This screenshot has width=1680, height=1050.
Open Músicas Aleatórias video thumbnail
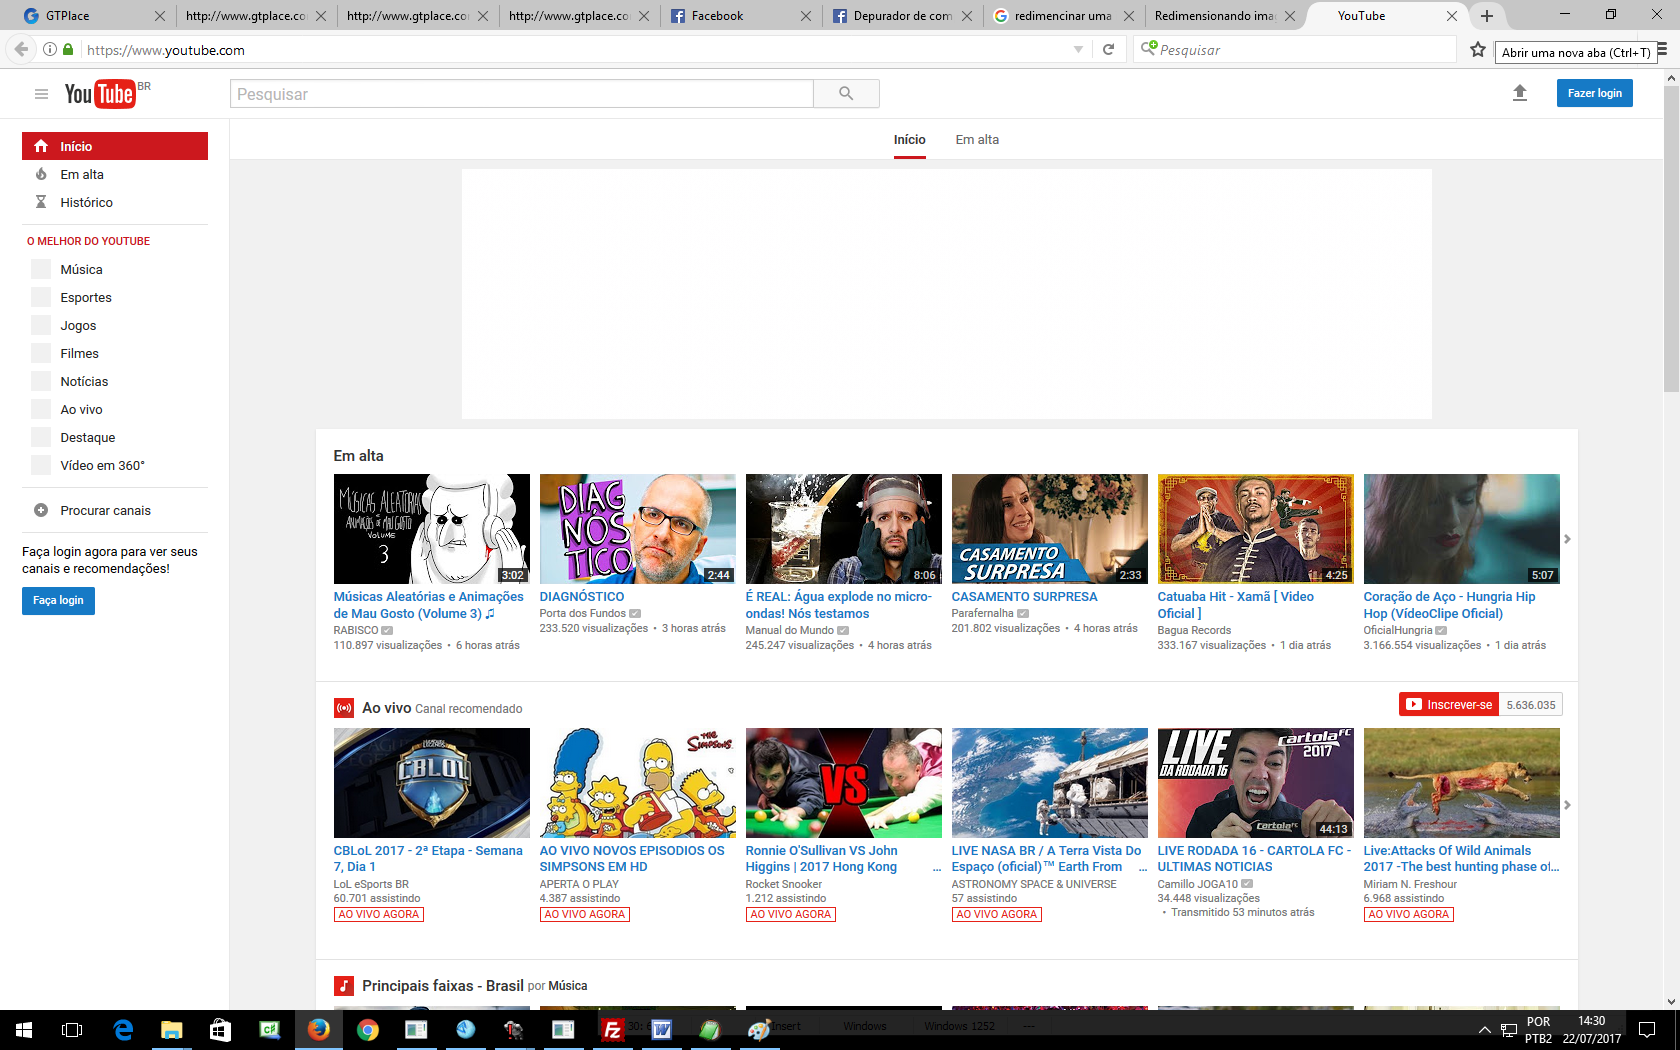431,529
